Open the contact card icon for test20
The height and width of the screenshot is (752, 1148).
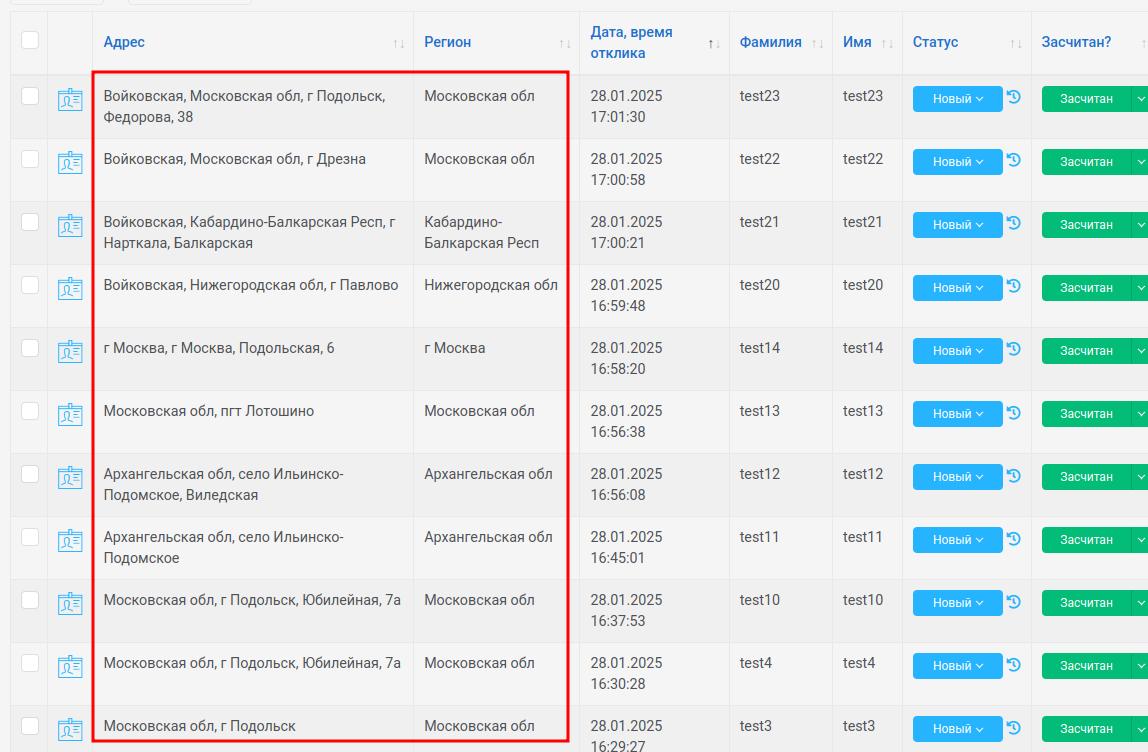[x=70, y=288]
